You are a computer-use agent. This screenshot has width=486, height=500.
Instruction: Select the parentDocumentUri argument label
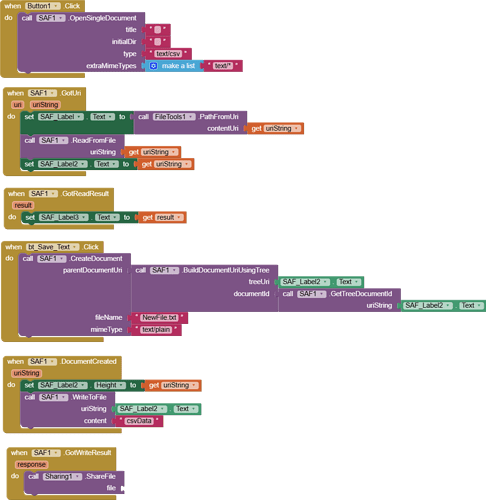click(x=92, y=270)
